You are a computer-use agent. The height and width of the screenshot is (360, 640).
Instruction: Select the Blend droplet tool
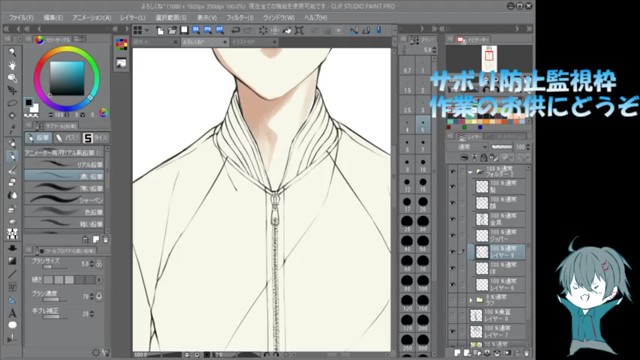(12, 195)
